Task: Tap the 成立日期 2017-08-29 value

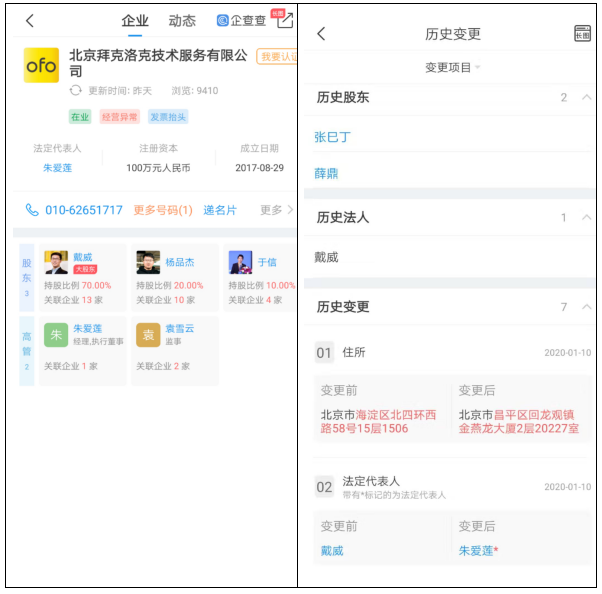Action: [x=260, y=168]
